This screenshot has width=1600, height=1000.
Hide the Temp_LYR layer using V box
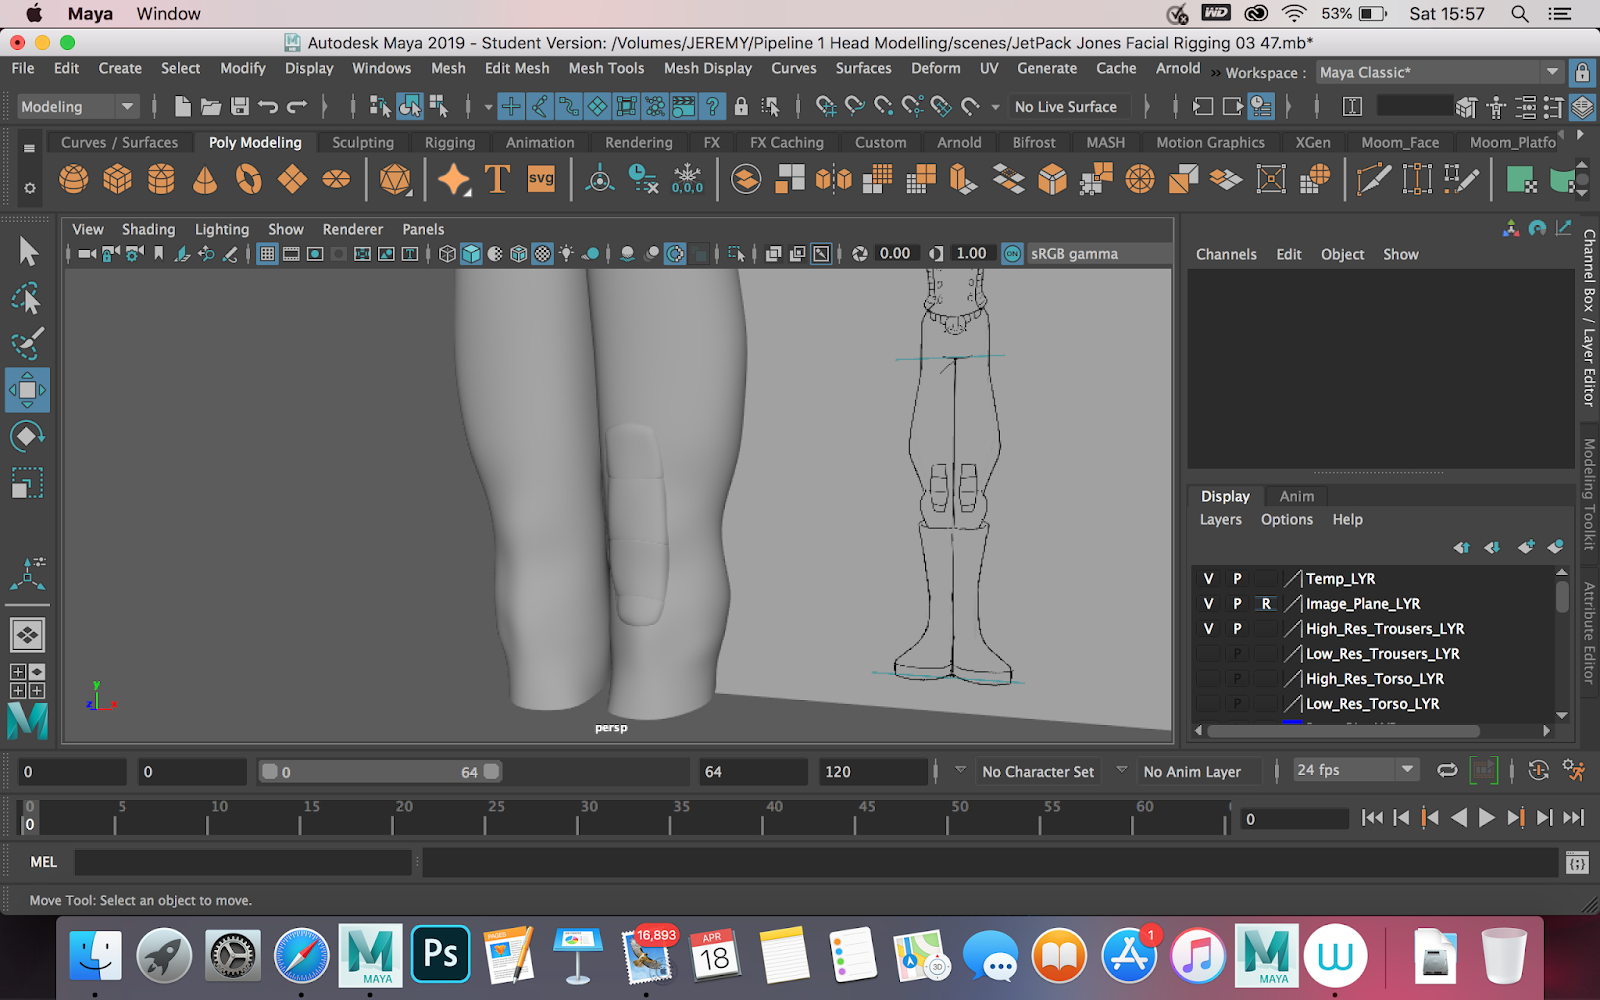coord(1208,579)
